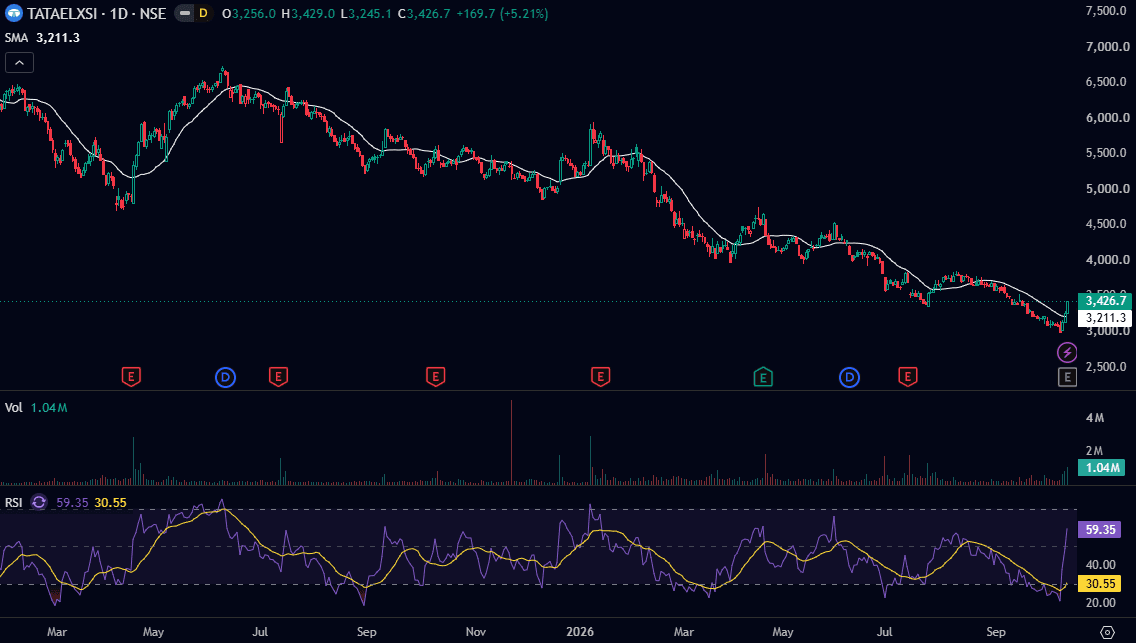1136x643 pixels.
Task: Open the gray upcoming earnings E marker
Action: (1067, 377)
